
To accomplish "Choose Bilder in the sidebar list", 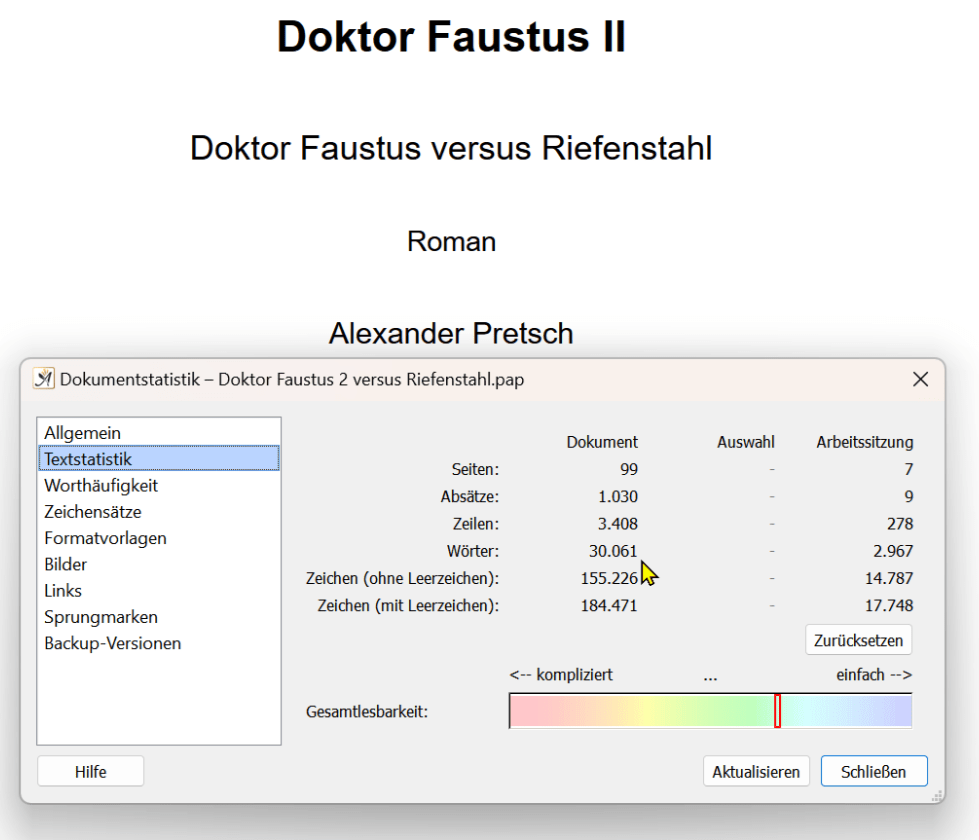I will [x=66, y=564].
